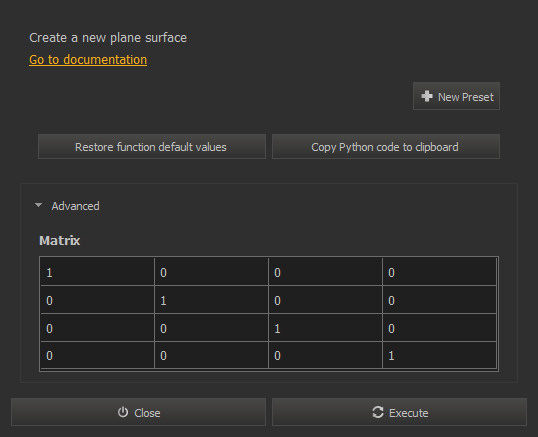Select matrix cell row one column two

click(211, 272)
